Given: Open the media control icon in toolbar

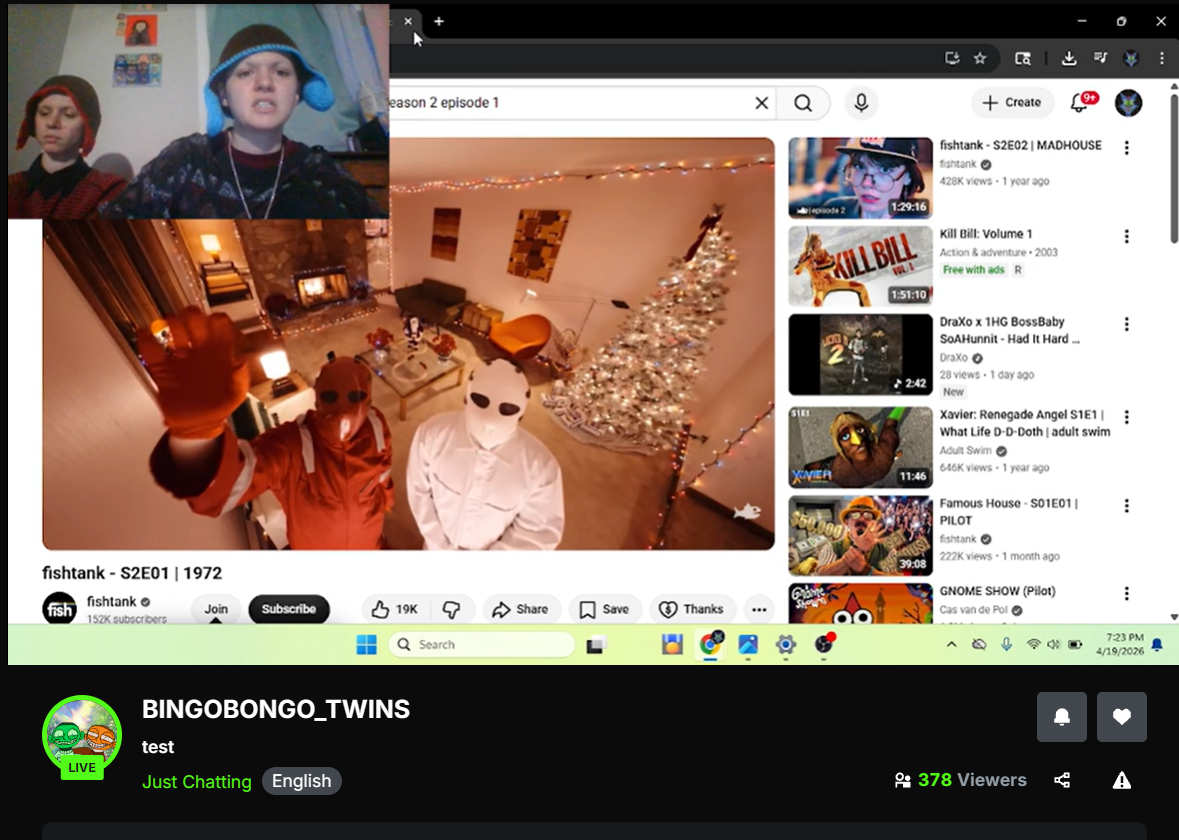Looking at the screenshot, I should (x=1100, y=58).
